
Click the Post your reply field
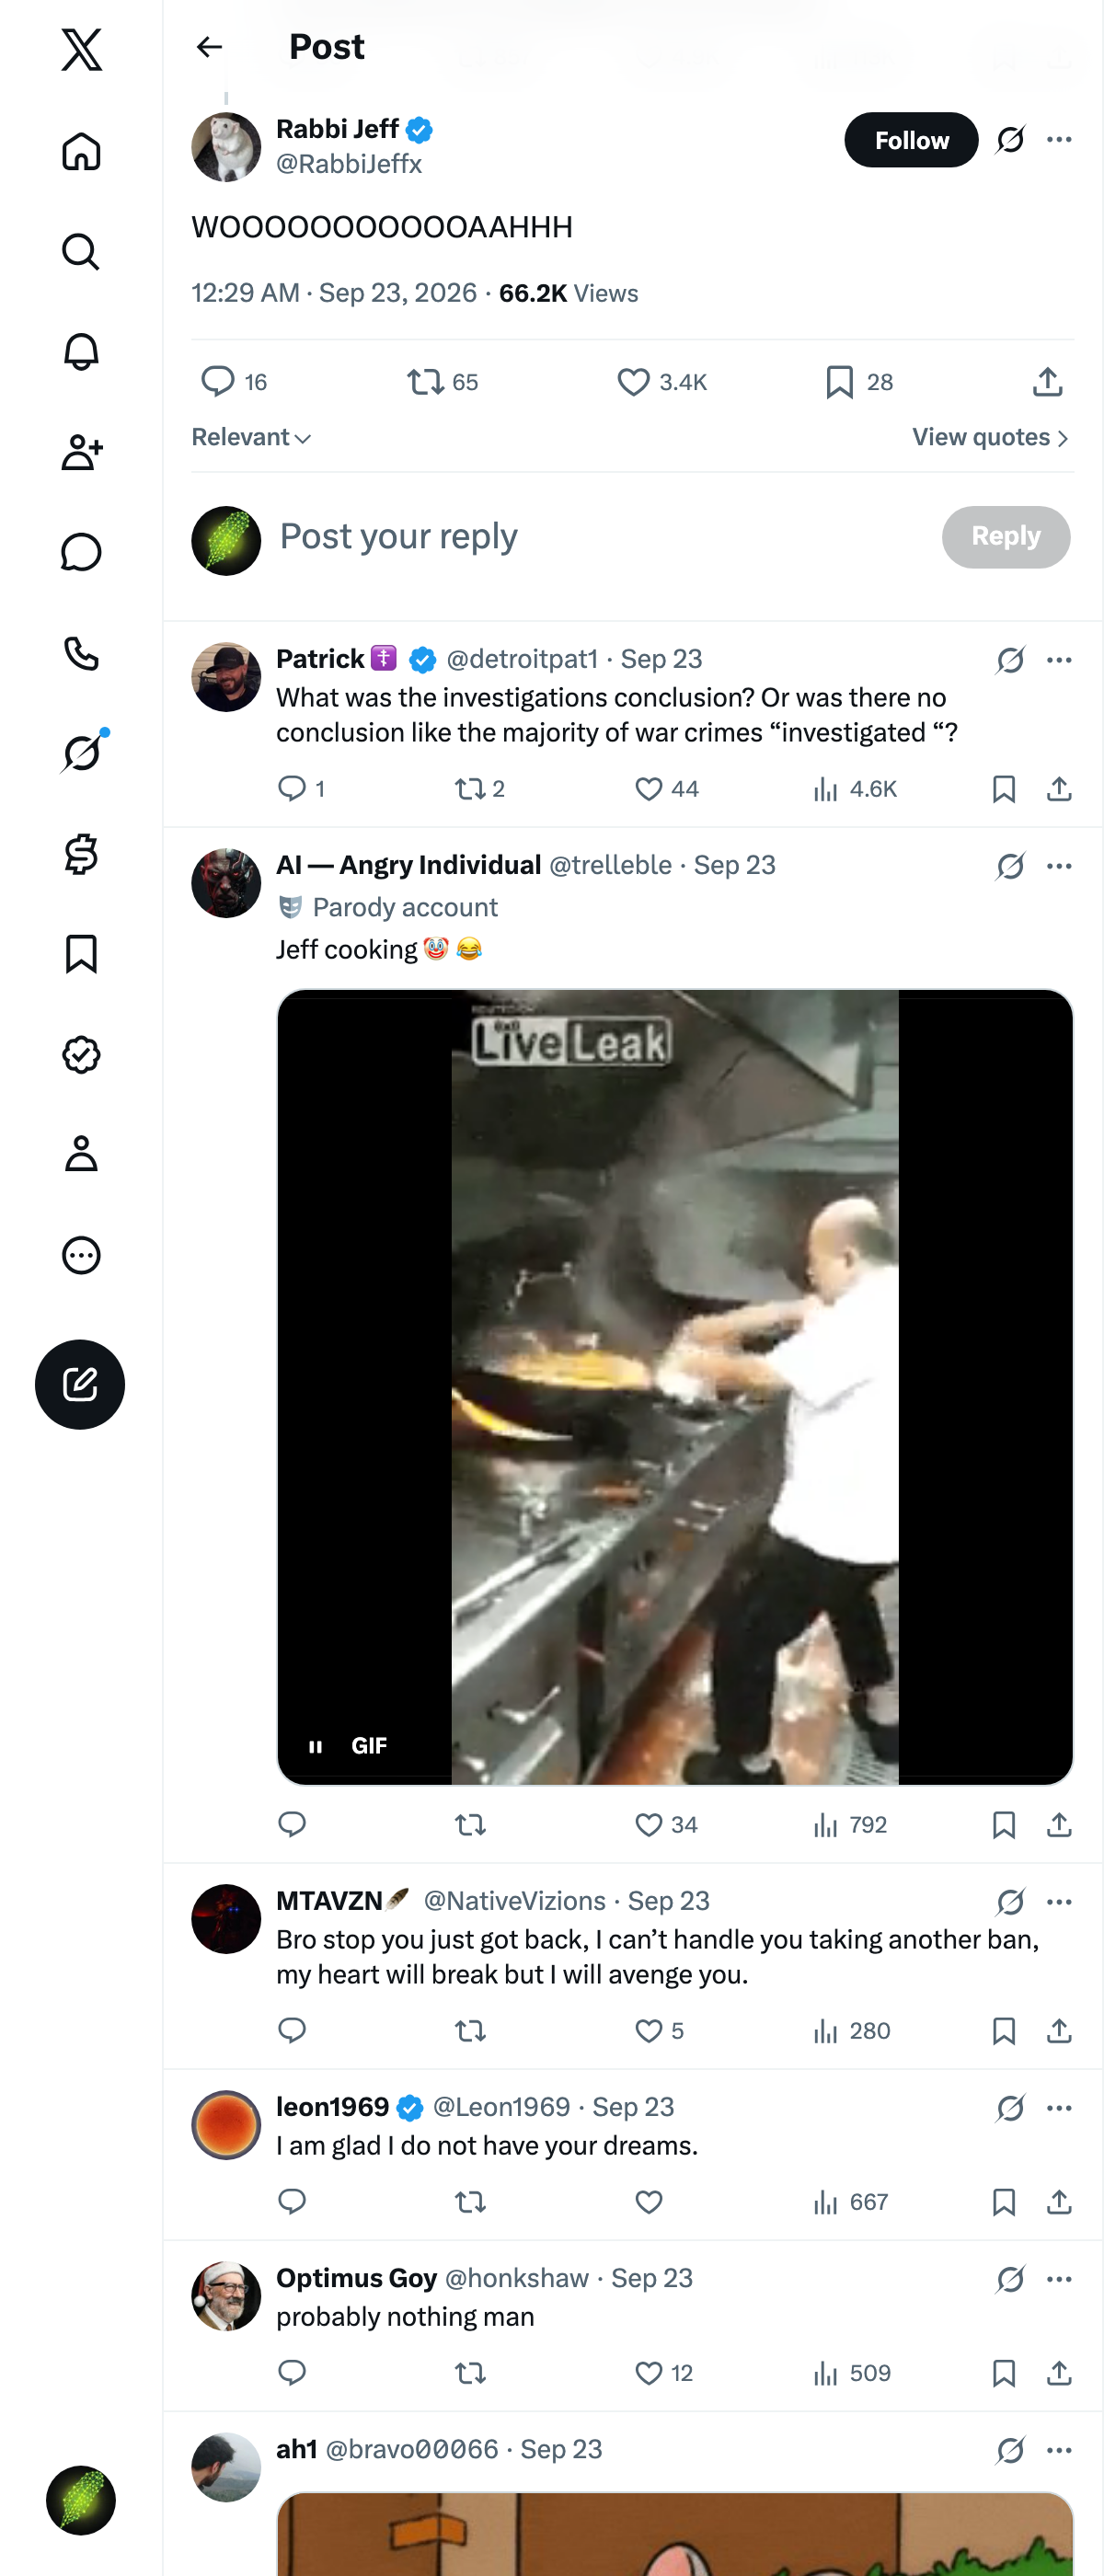point(600,537)
